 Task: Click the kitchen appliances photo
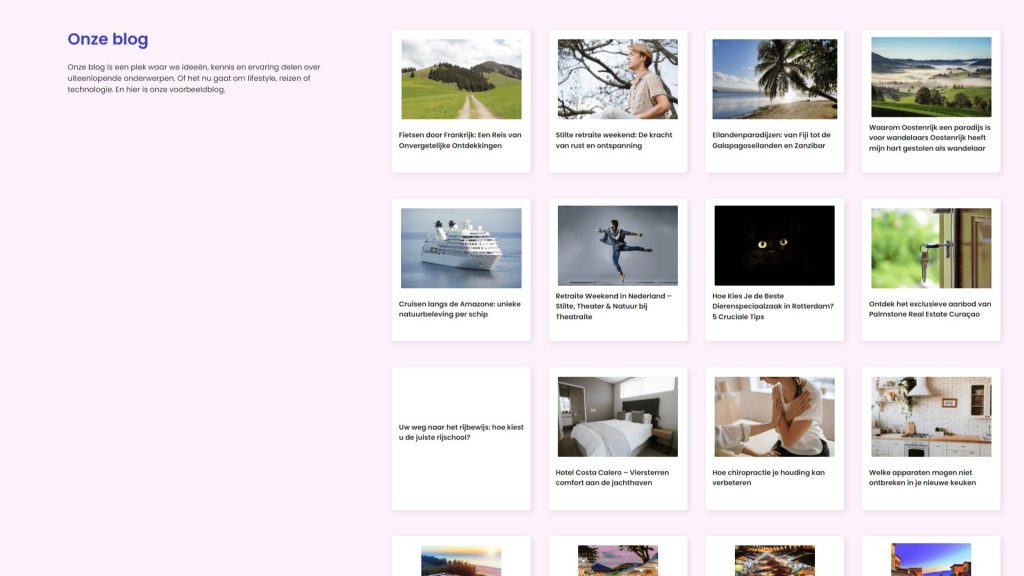click(931, 417)
